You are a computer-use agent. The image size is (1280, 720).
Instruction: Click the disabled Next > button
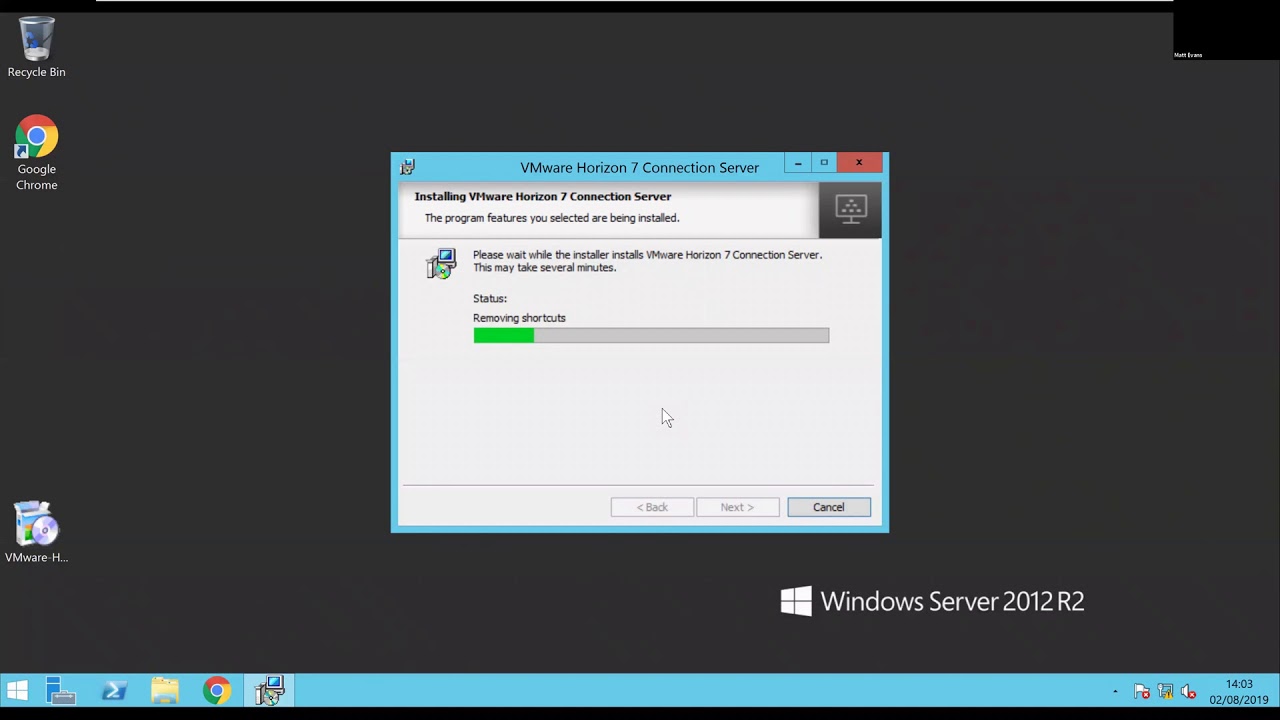pyautogui.click(x=737, y=507)
